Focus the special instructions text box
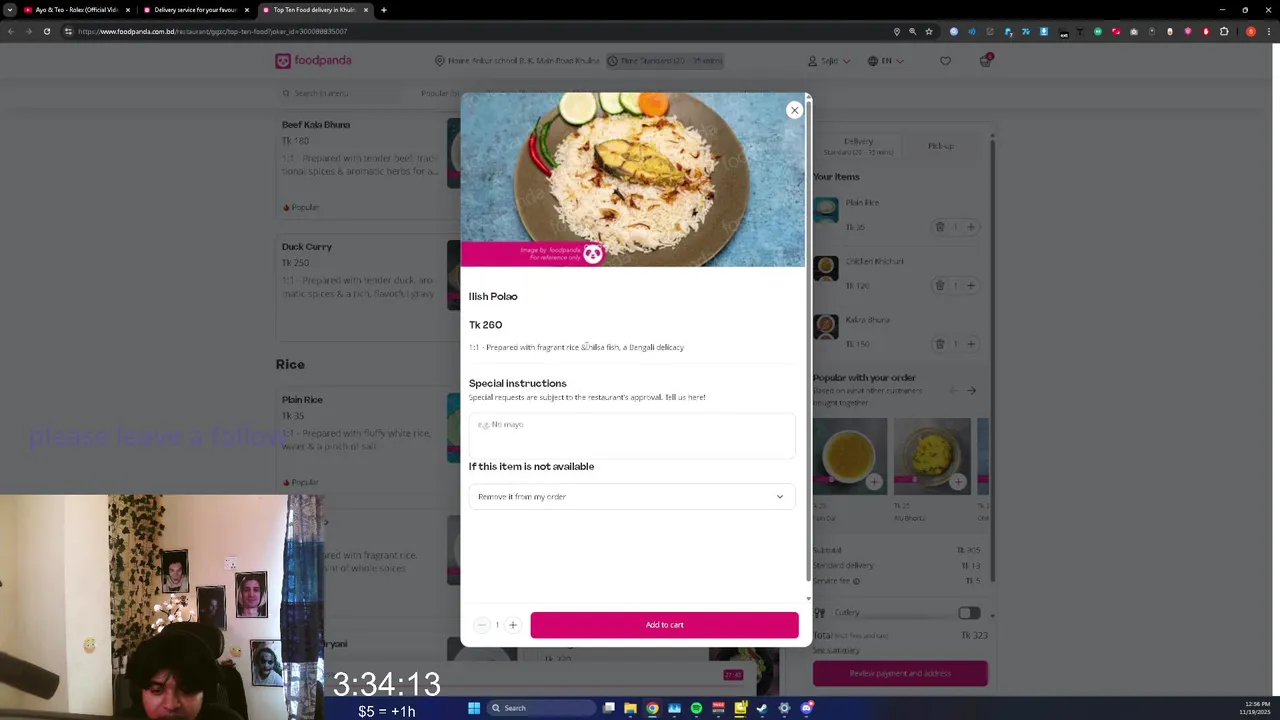 (632, 435)
